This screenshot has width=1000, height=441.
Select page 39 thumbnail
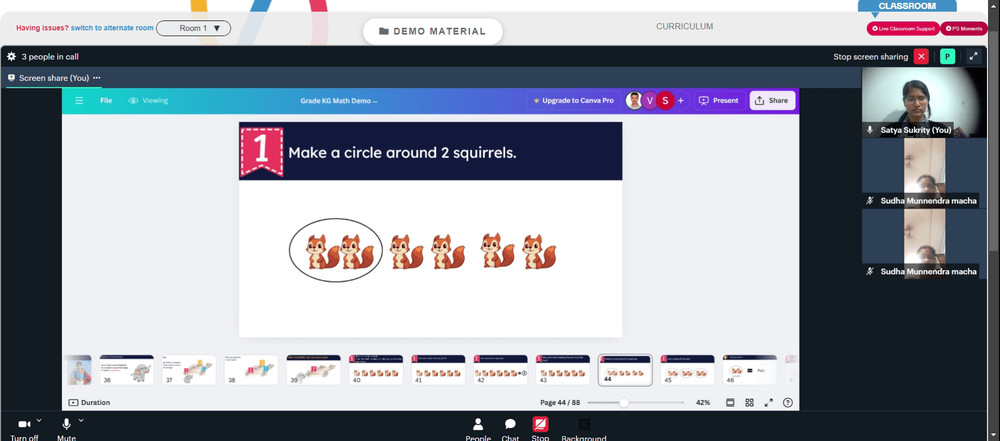[313, 370]
